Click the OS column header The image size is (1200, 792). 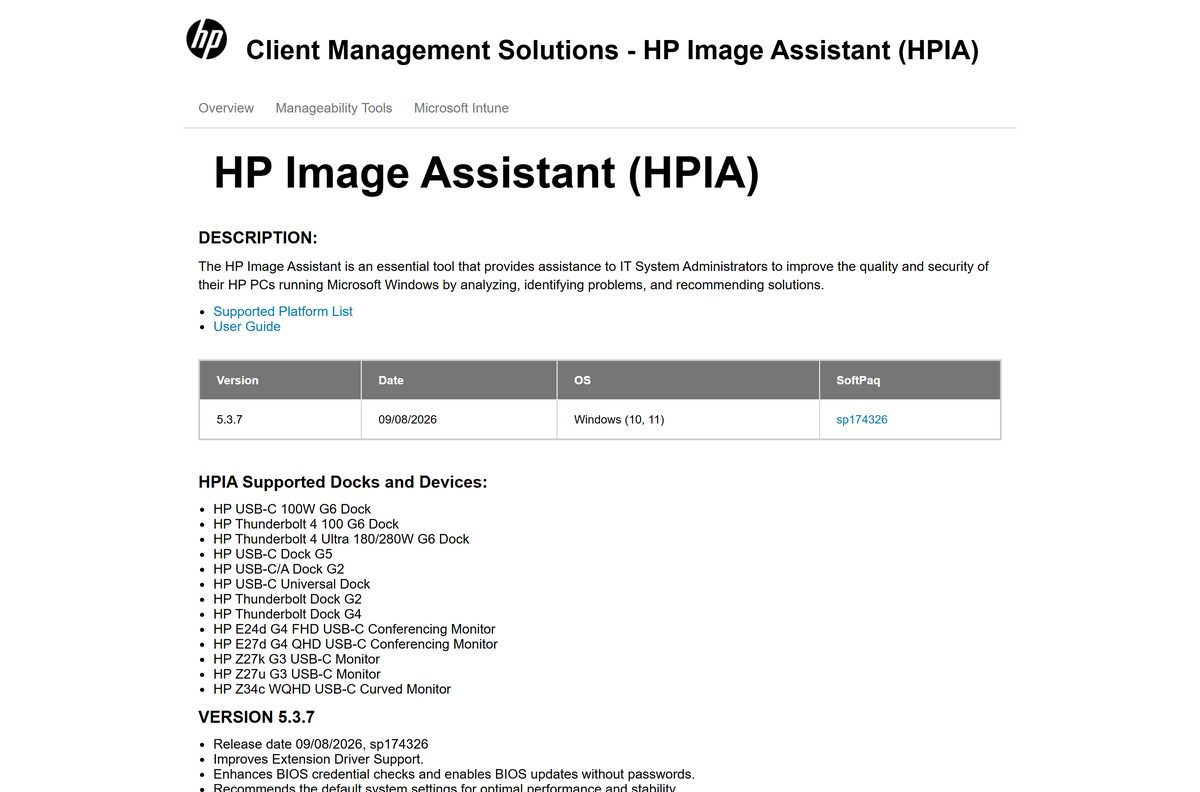tap(688, 380)
